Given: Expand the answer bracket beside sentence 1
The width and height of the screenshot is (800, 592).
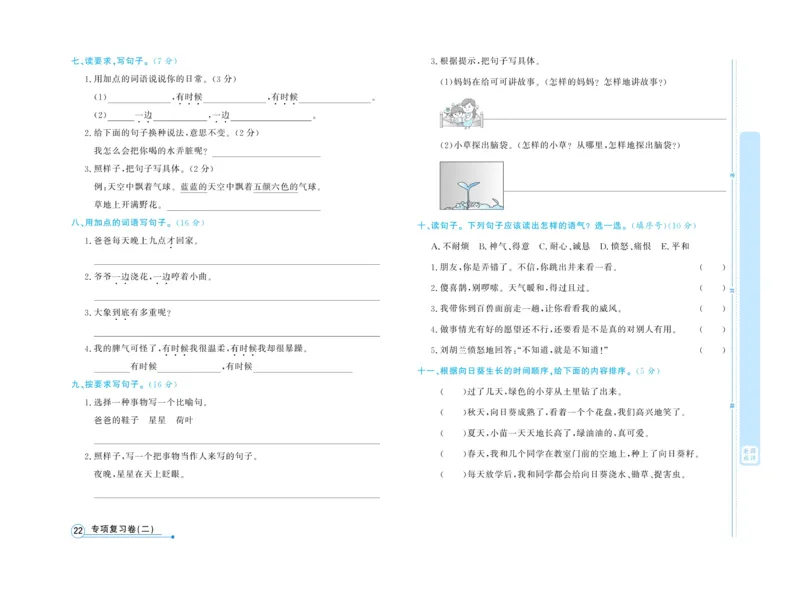Looking at the screenshot, I should 712,267.
